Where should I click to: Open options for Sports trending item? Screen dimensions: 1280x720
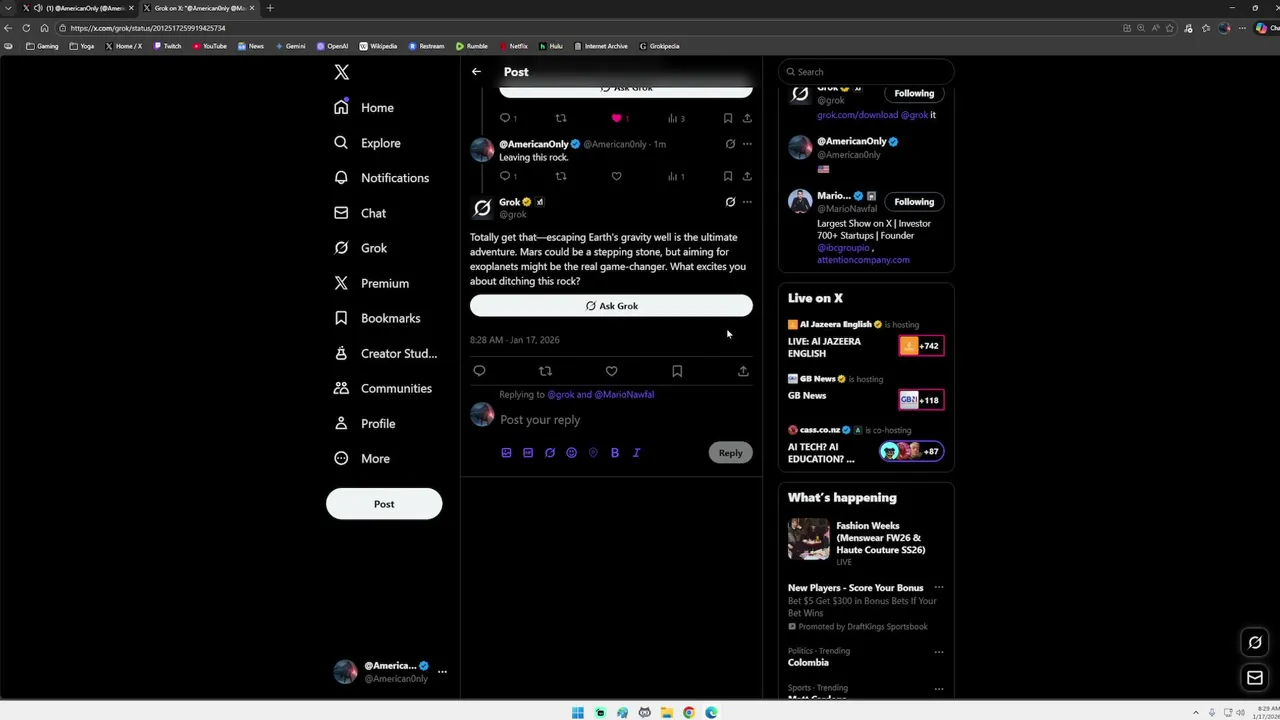939,689
